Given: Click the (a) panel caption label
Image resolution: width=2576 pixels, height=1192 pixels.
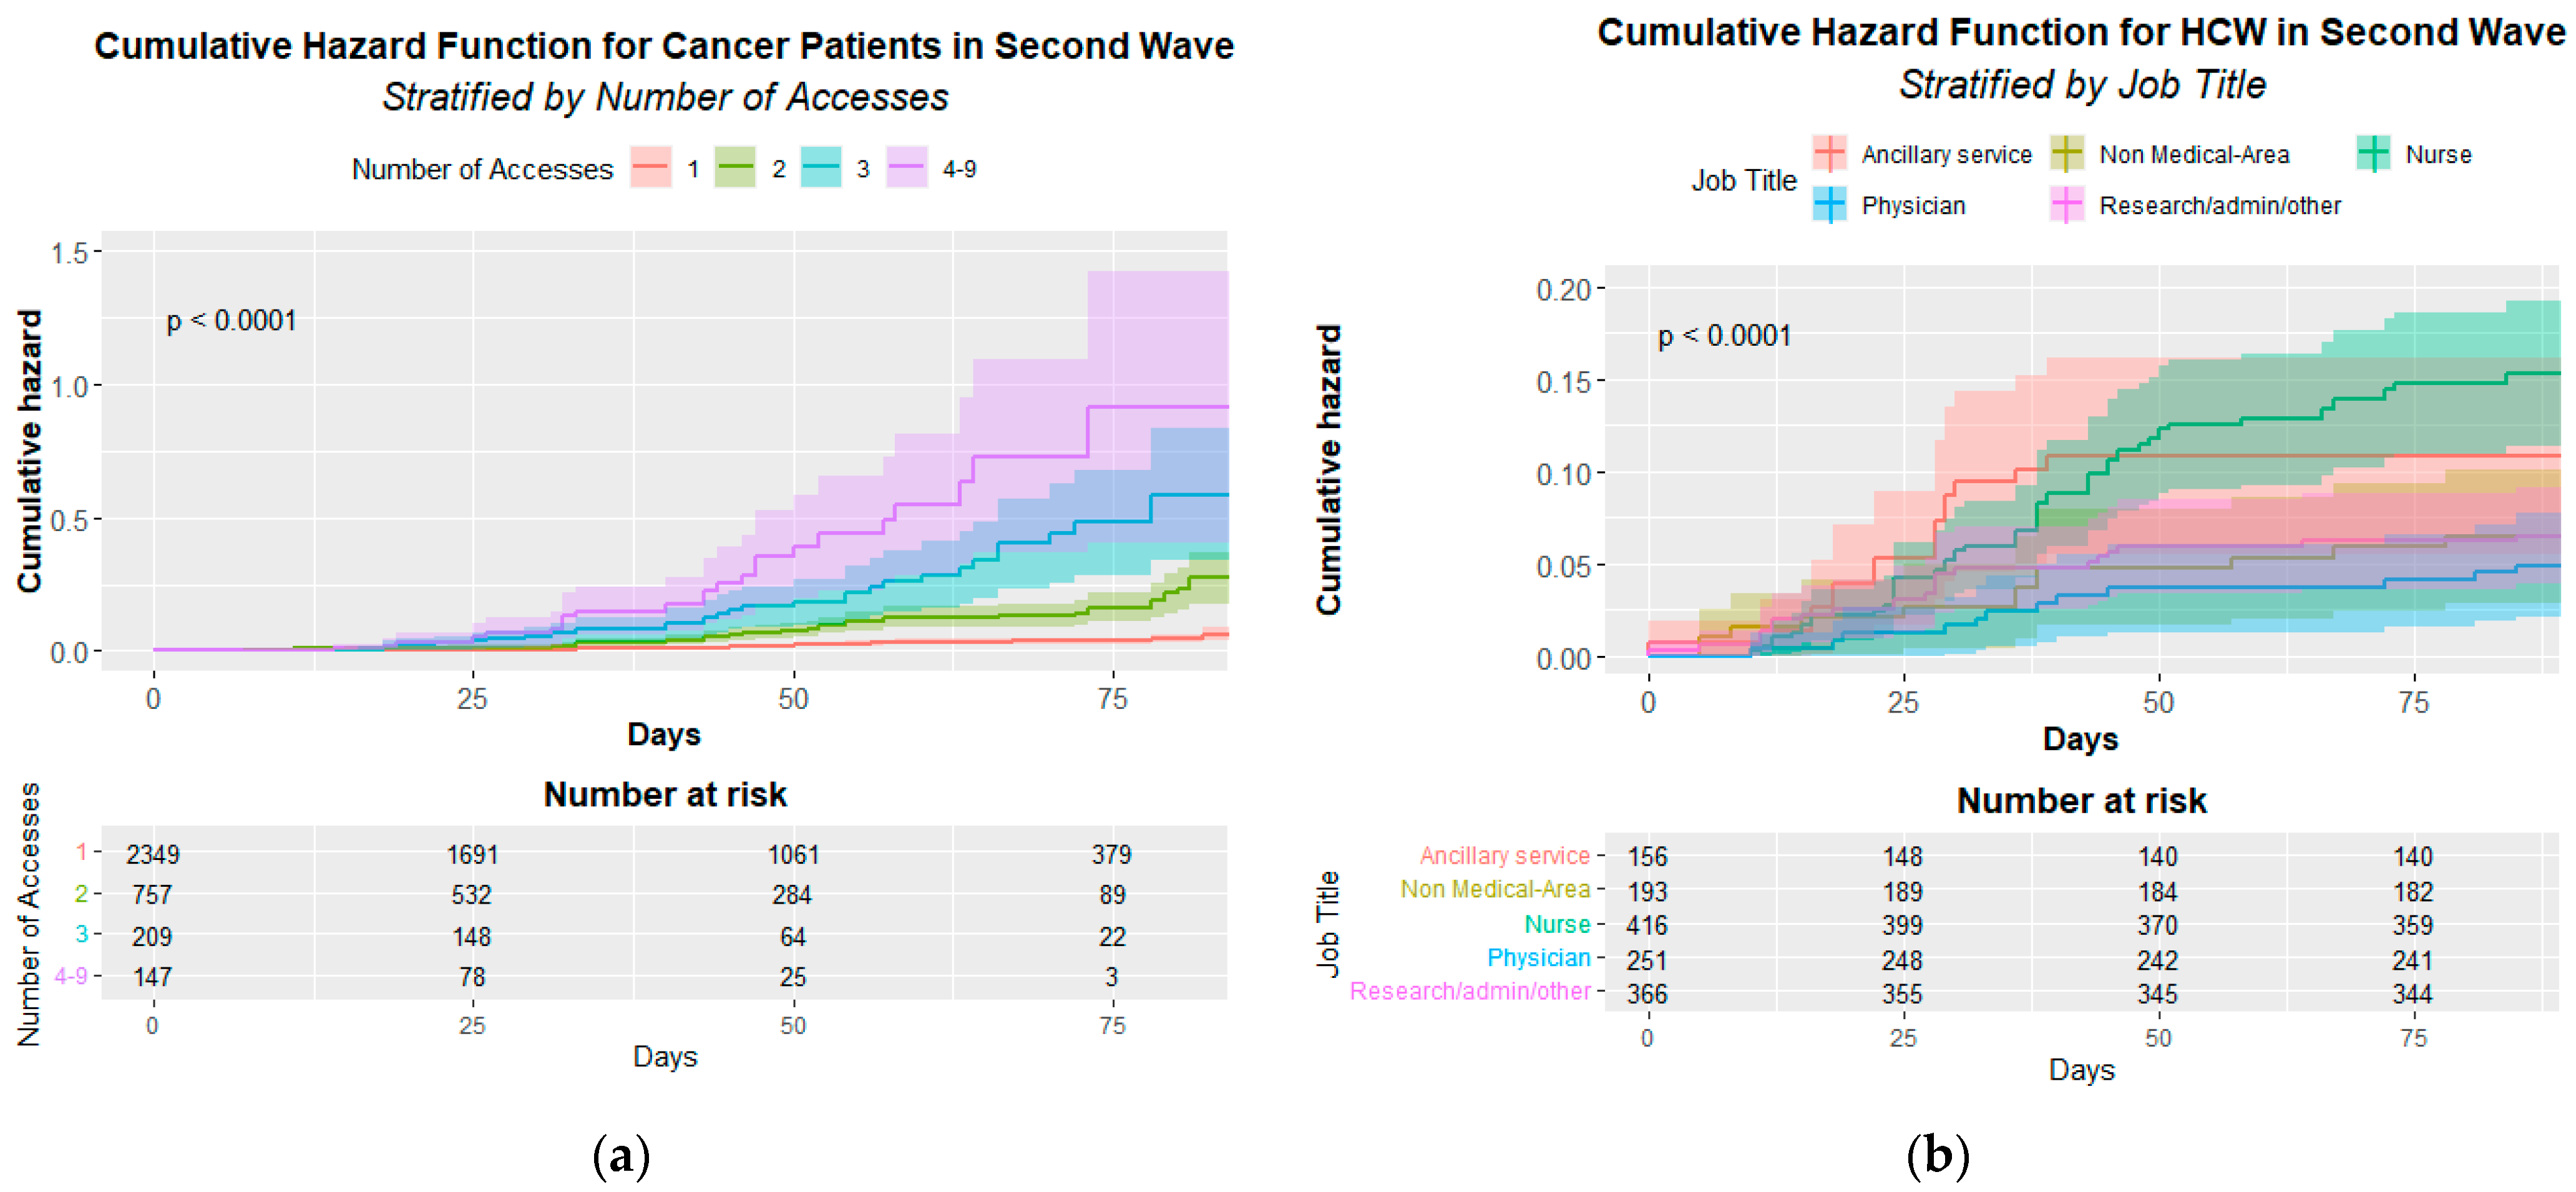Looking at the screenshot, I should pyautogui.click(x=621, y=1157).
